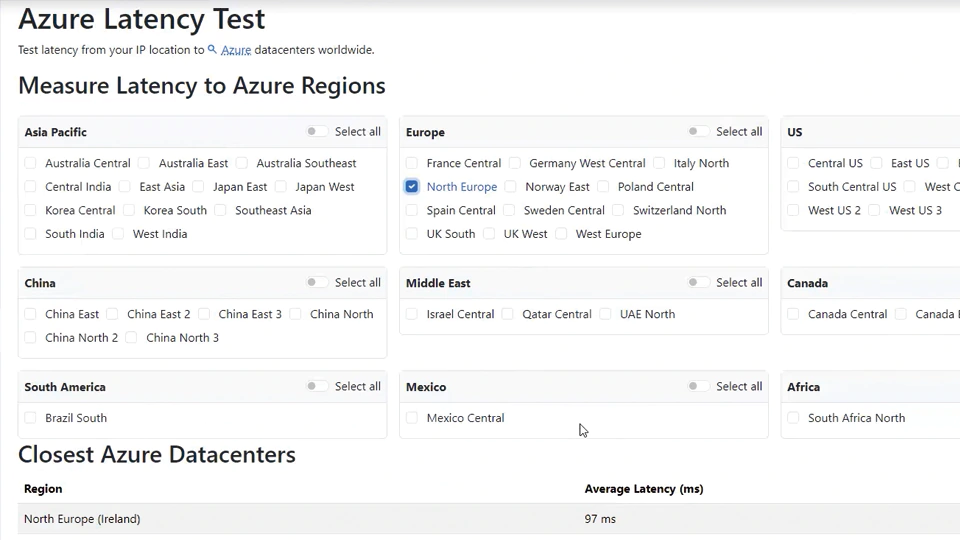Check the China East 2 checkbox
Viewport: 960px width, 540px height.
(112, 314)
